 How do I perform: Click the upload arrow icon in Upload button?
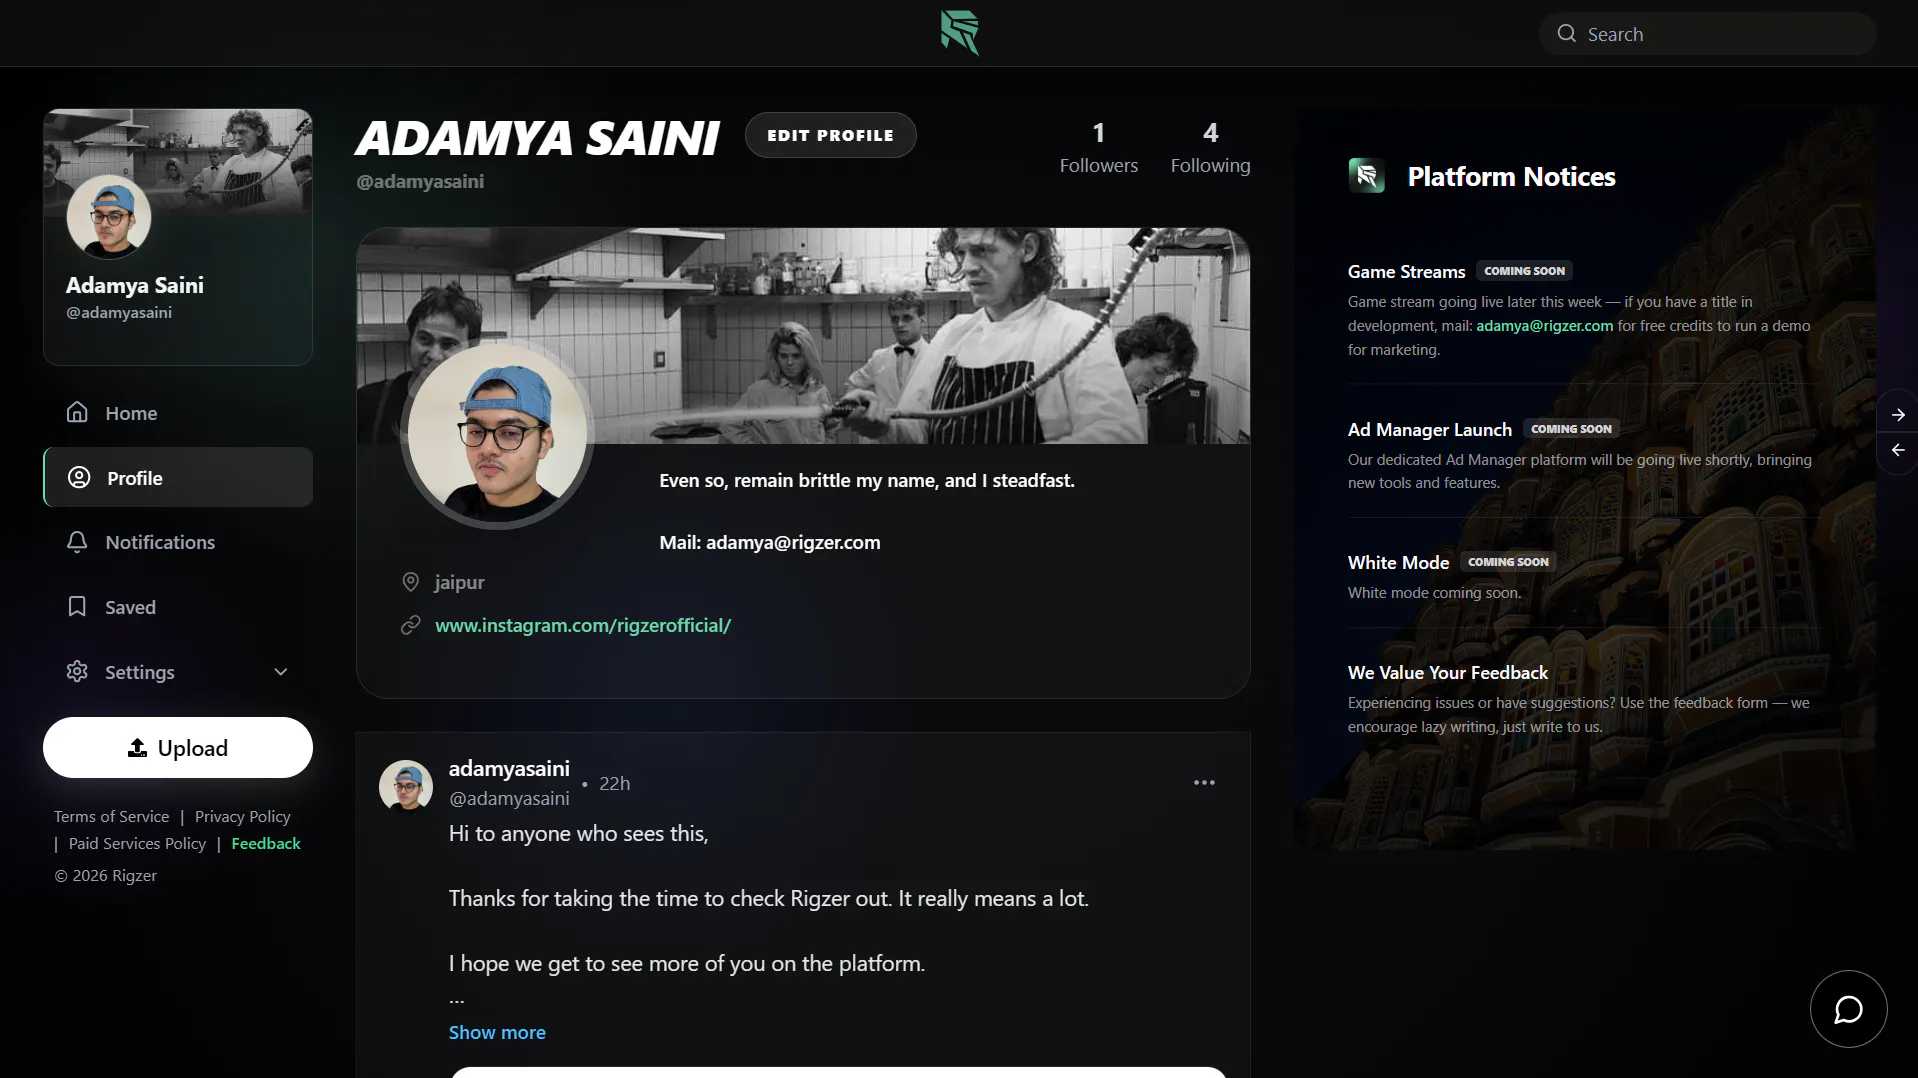click(x=137, y=747)
